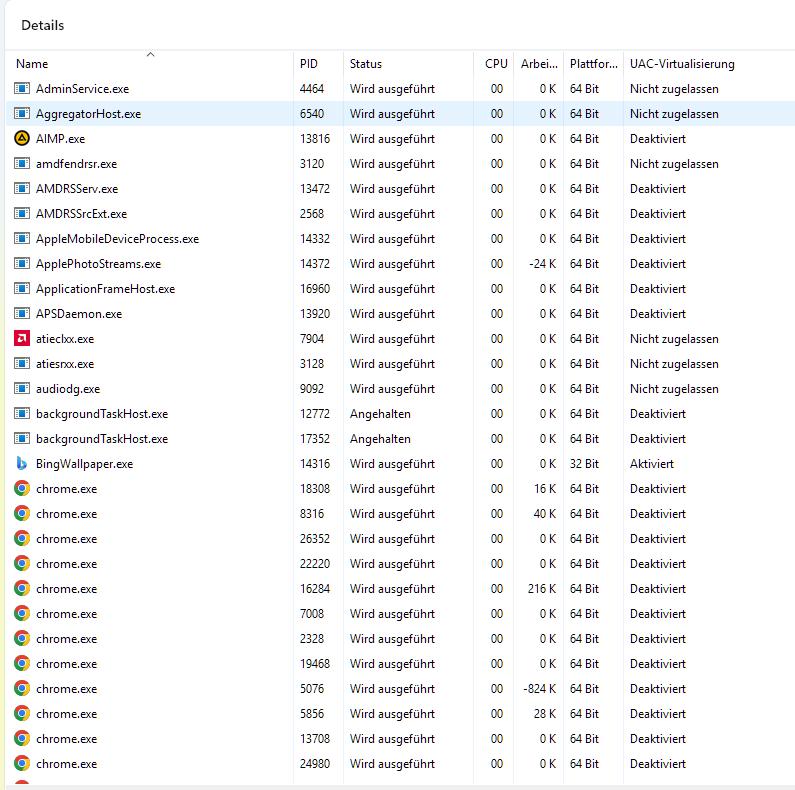
Task: Click the AppleMobileDeviceProcess.exe icon
Action: click(22, 238)
